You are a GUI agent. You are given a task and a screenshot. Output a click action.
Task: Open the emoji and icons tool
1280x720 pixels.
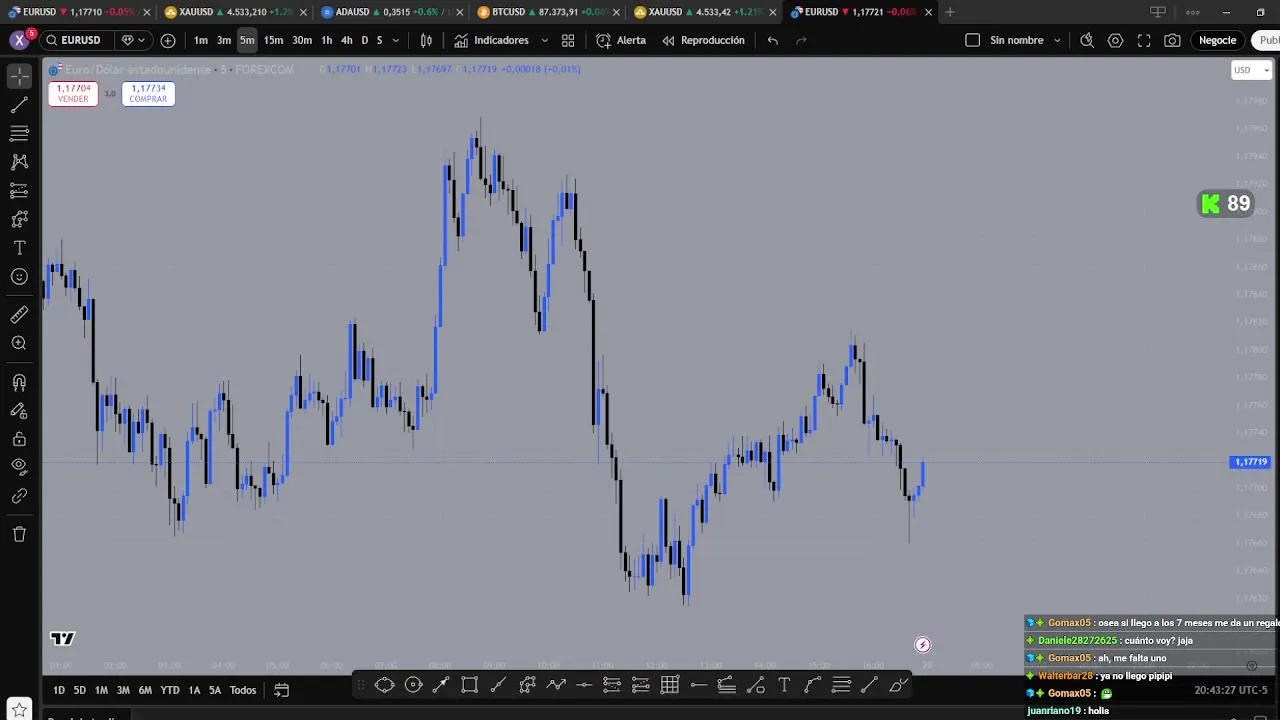[19, 277]
